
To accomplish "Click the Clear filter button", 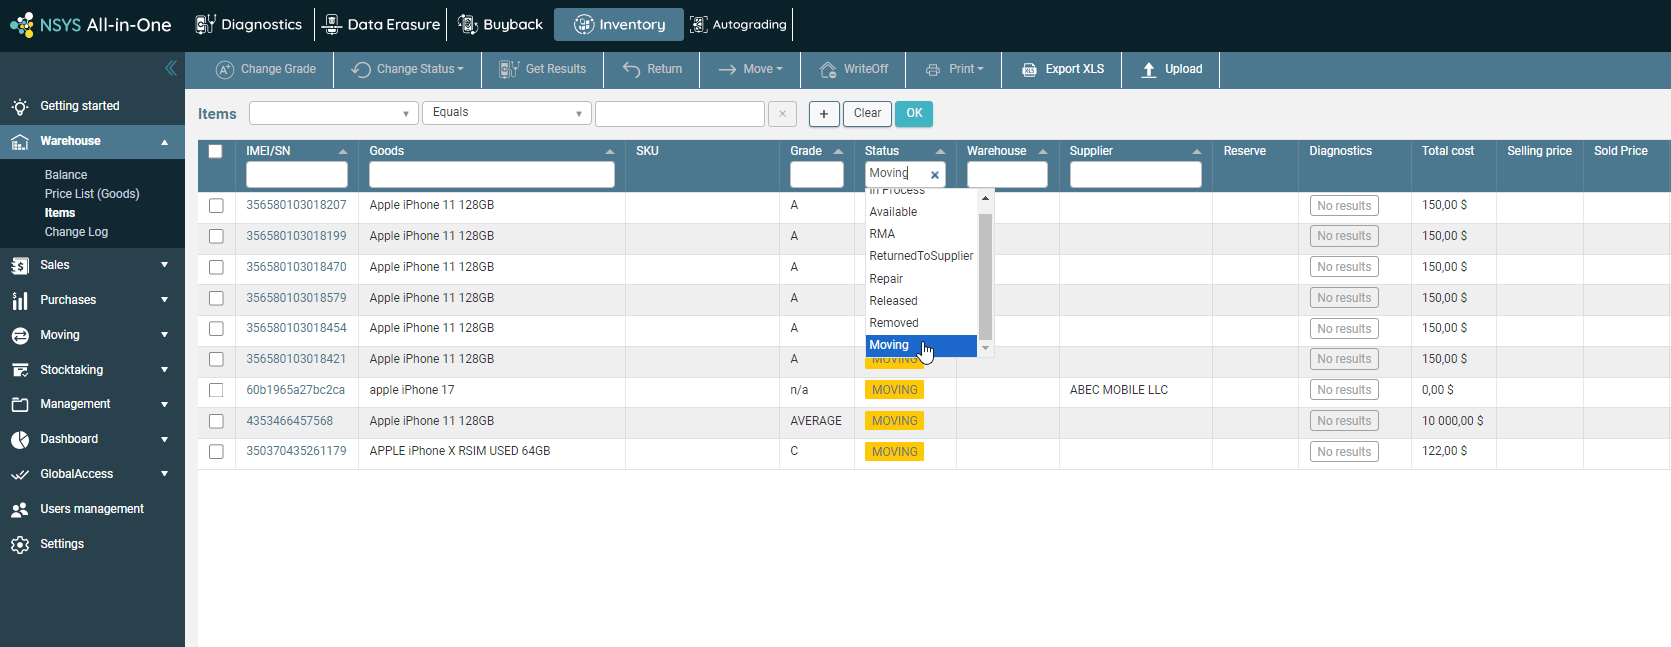I will pyautogui.click(x=867, y=114).
